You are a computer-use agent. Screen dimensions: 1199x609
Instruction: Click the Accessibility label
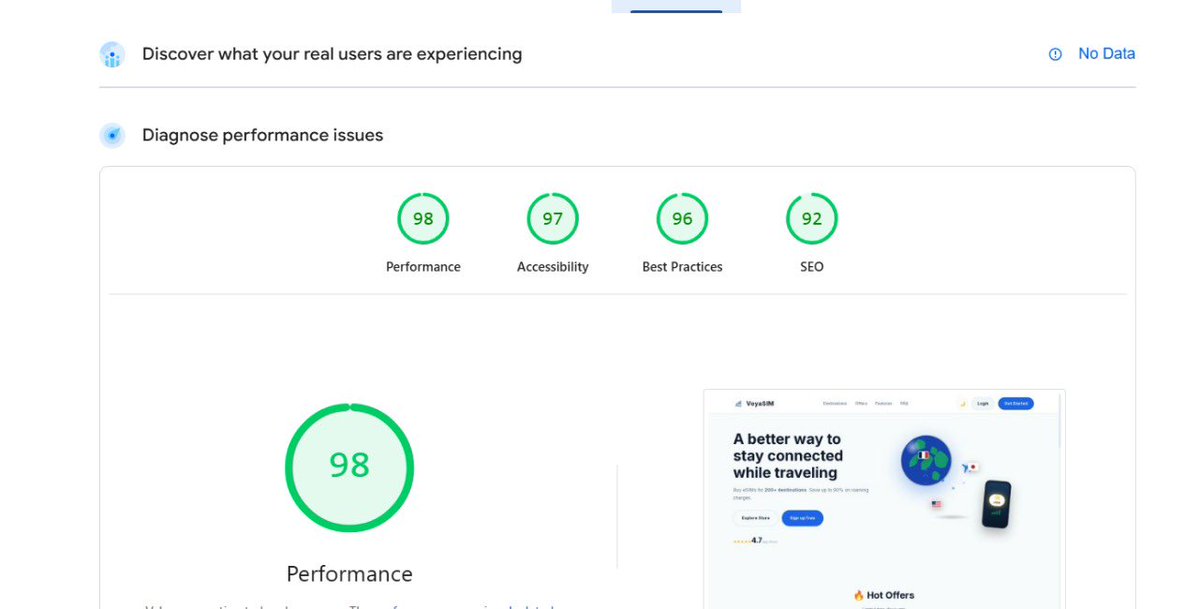[552, 267]
